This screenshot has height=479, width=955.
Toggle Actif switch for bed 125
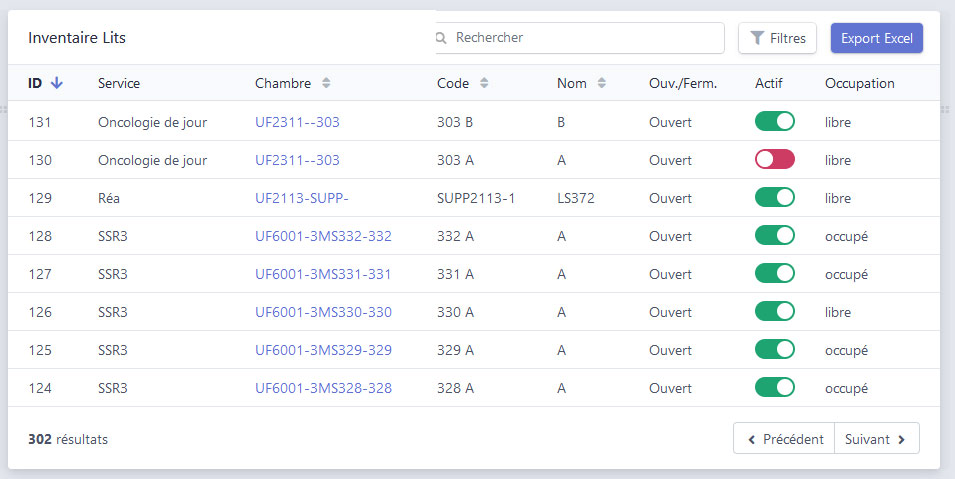point(775,349)
